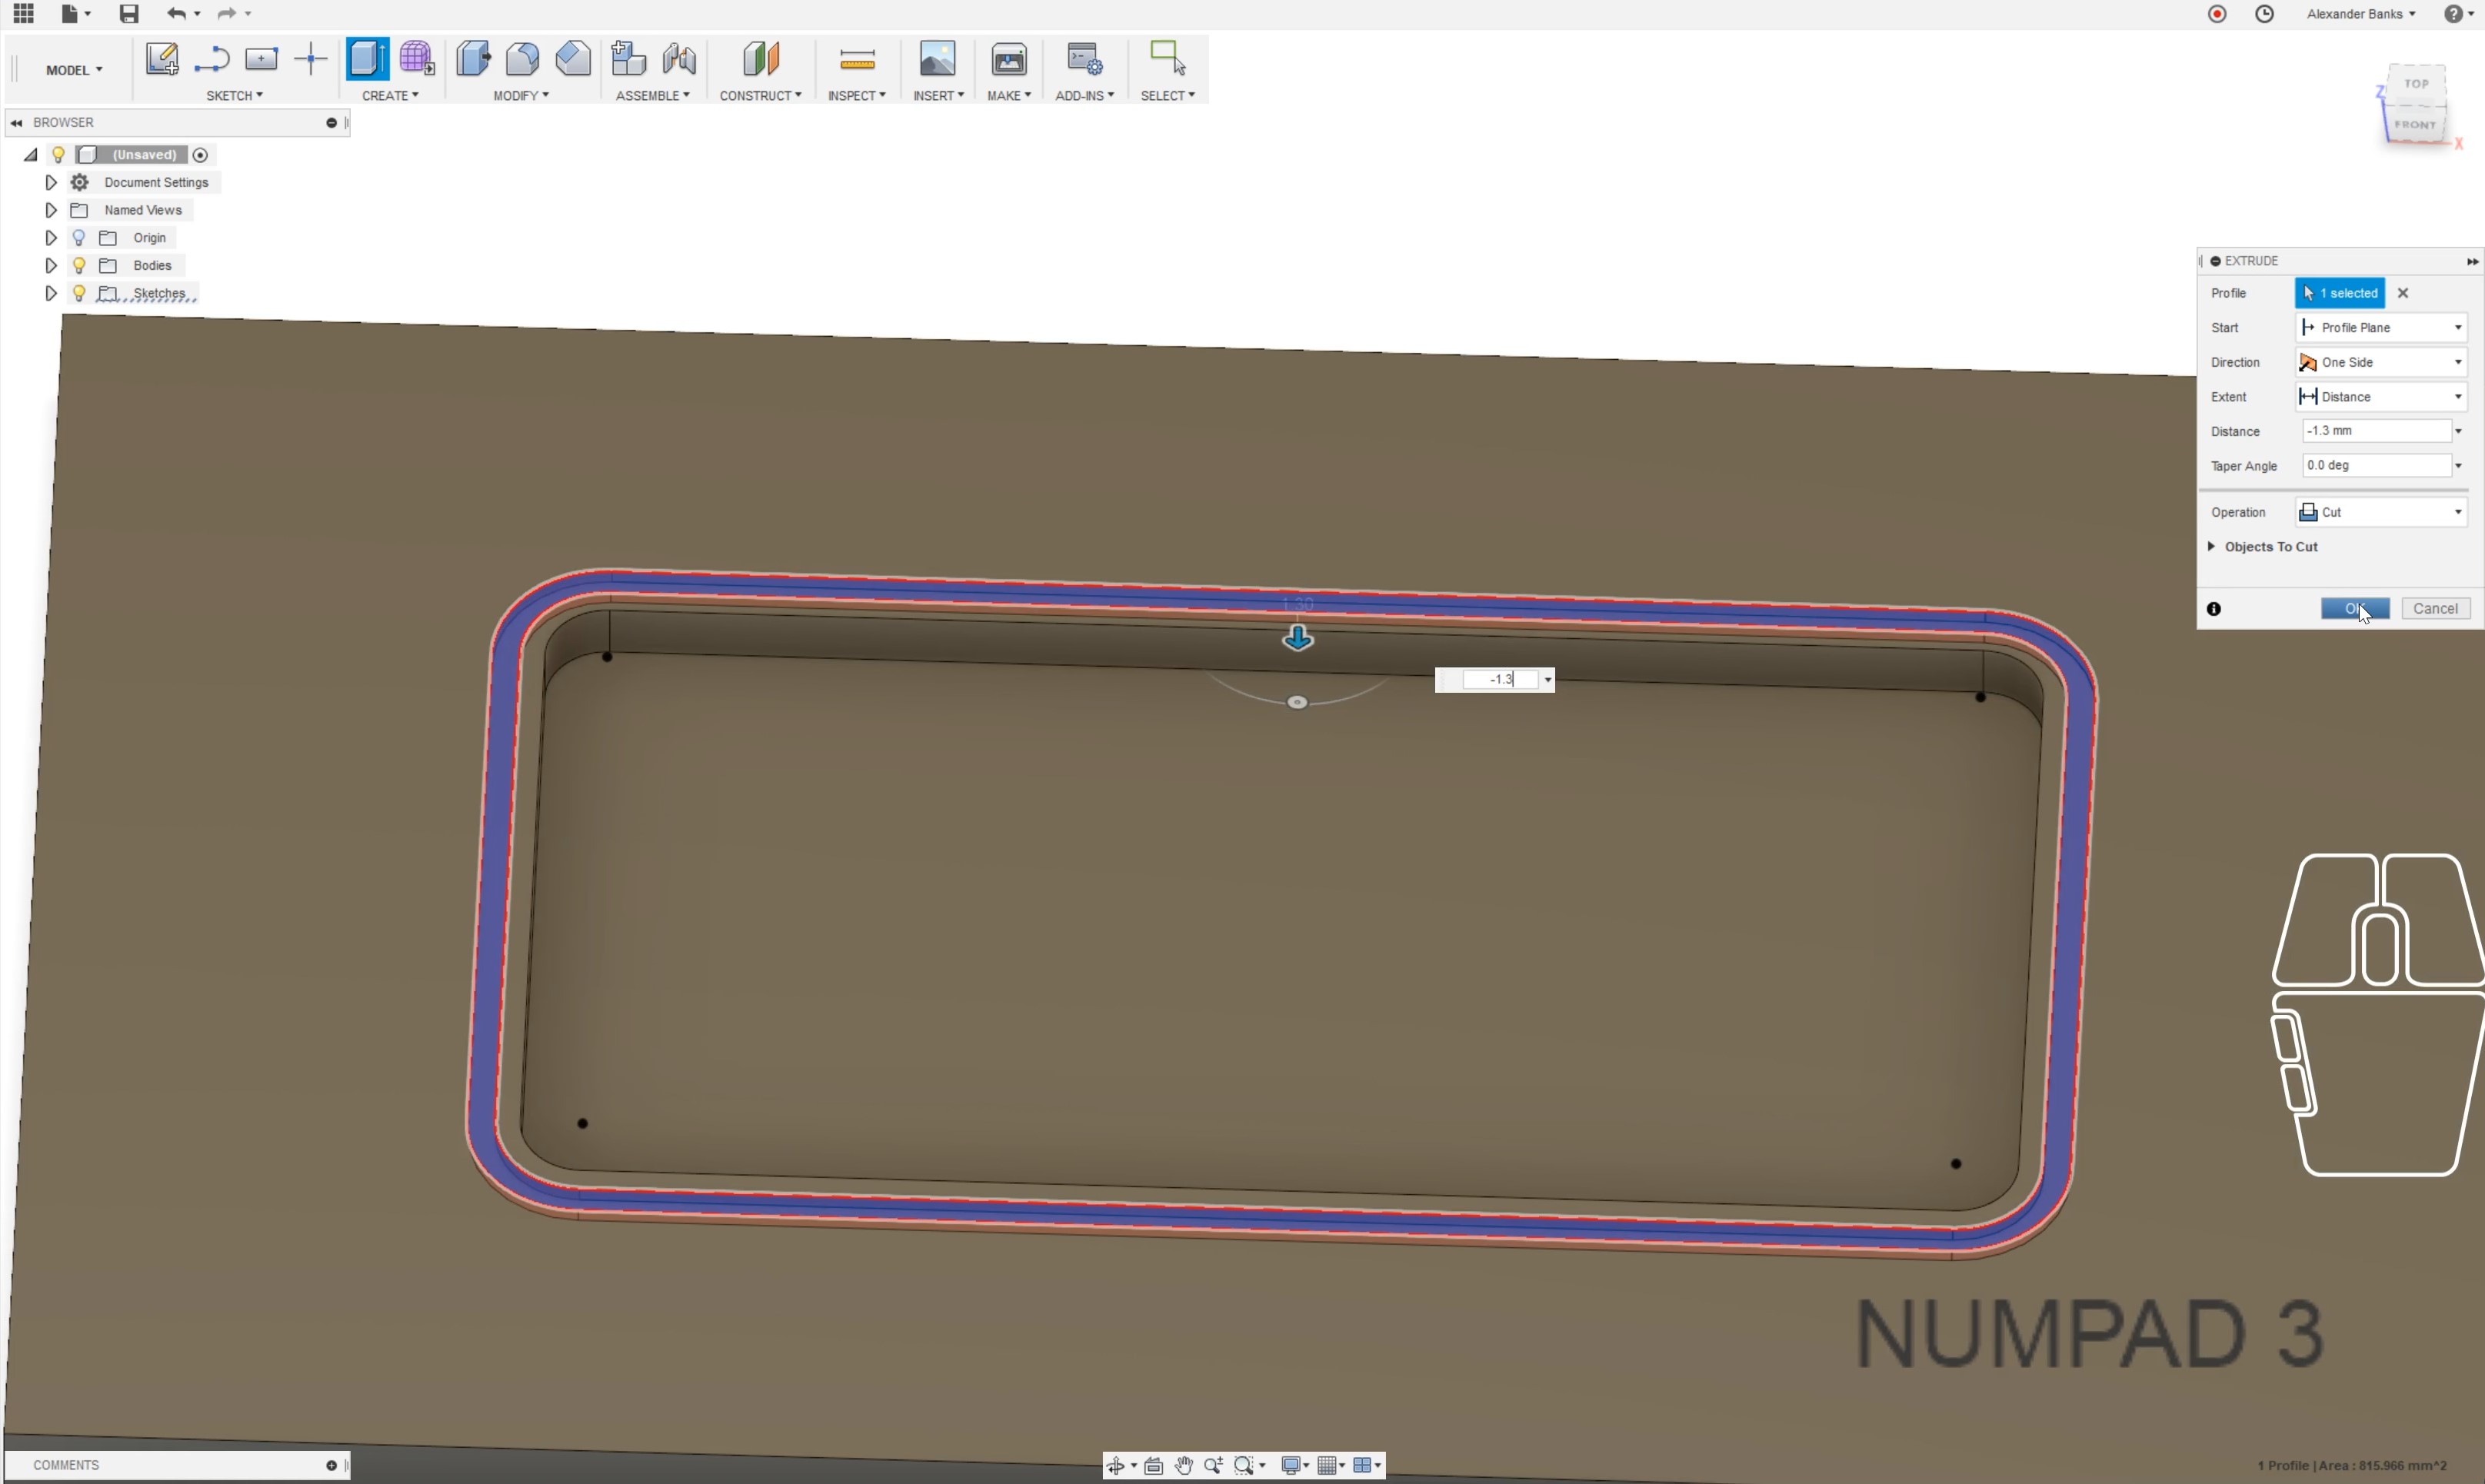
Task: Click the Save disk icon
Action: point(128,14)
